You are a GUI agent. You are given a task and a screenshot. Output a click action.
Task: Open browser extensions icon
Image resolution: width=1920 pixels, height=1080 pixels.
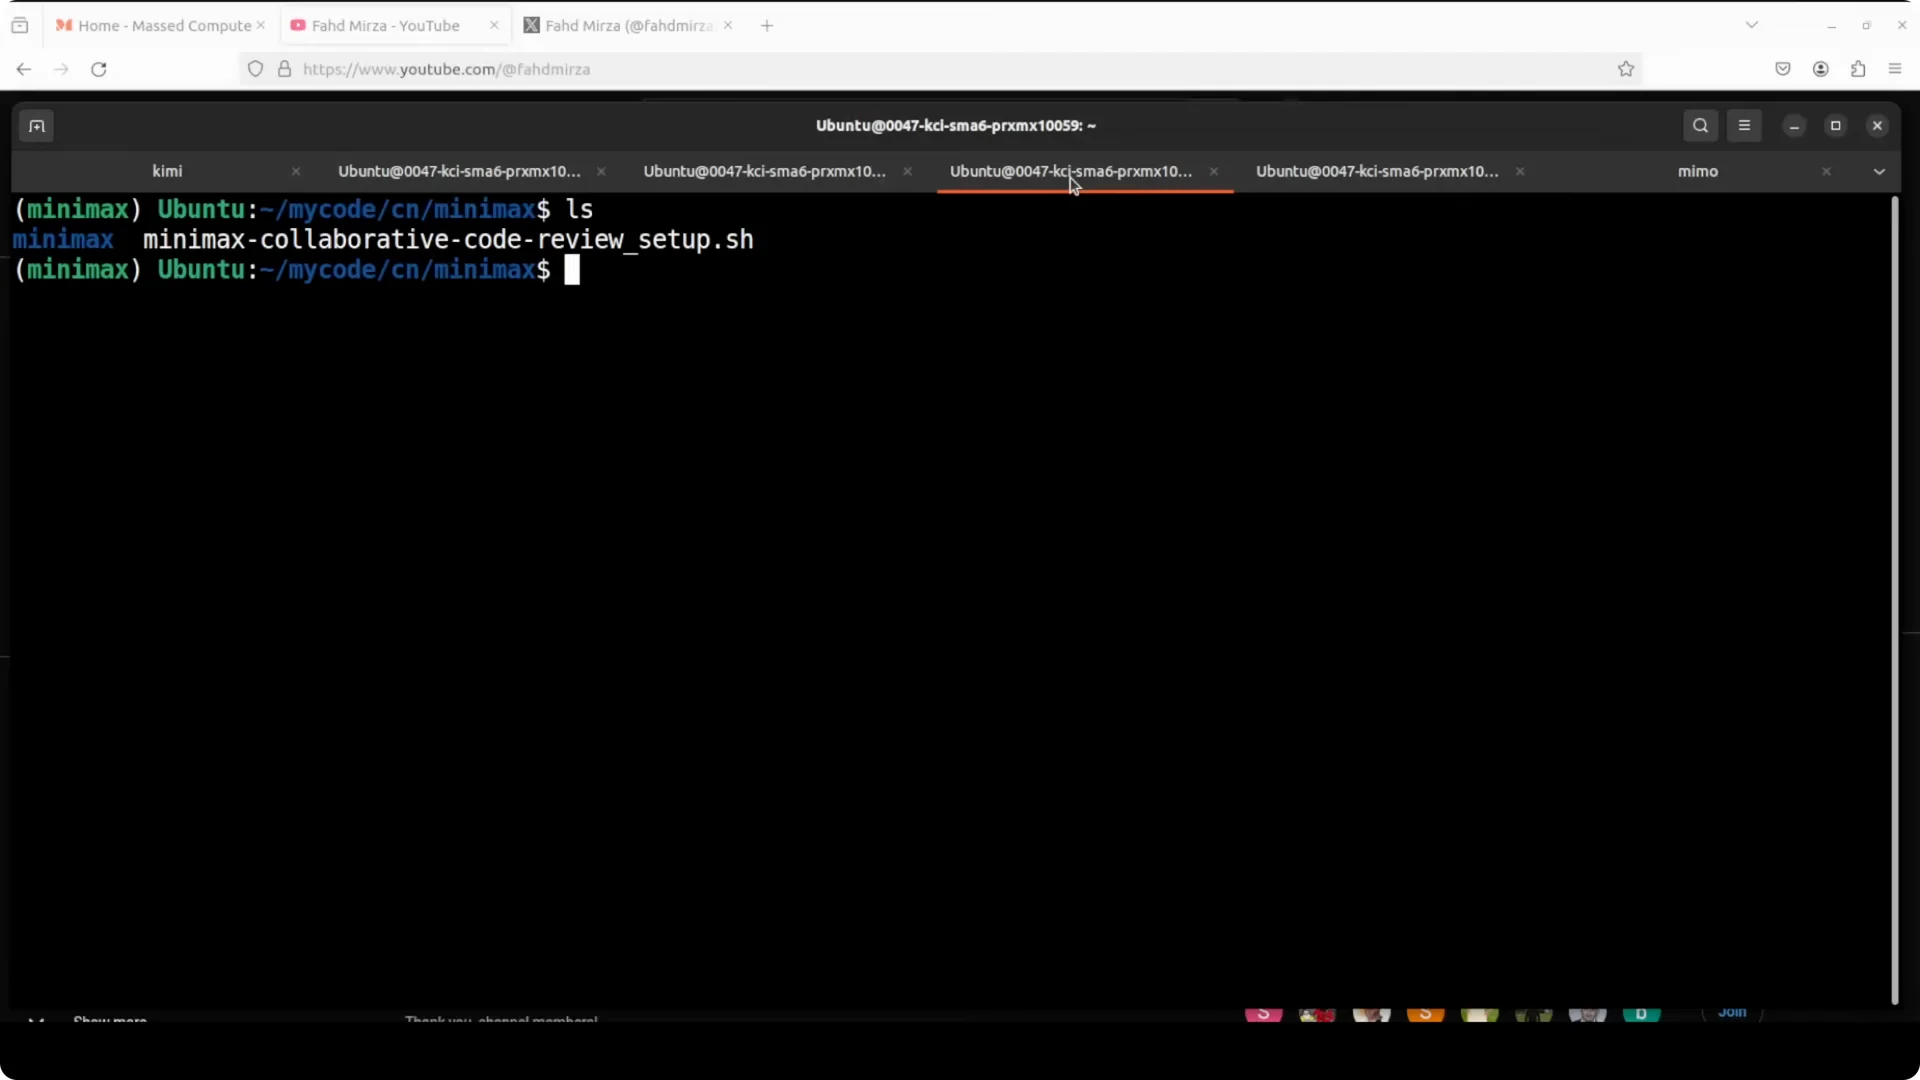click(x=1858, y=69)
